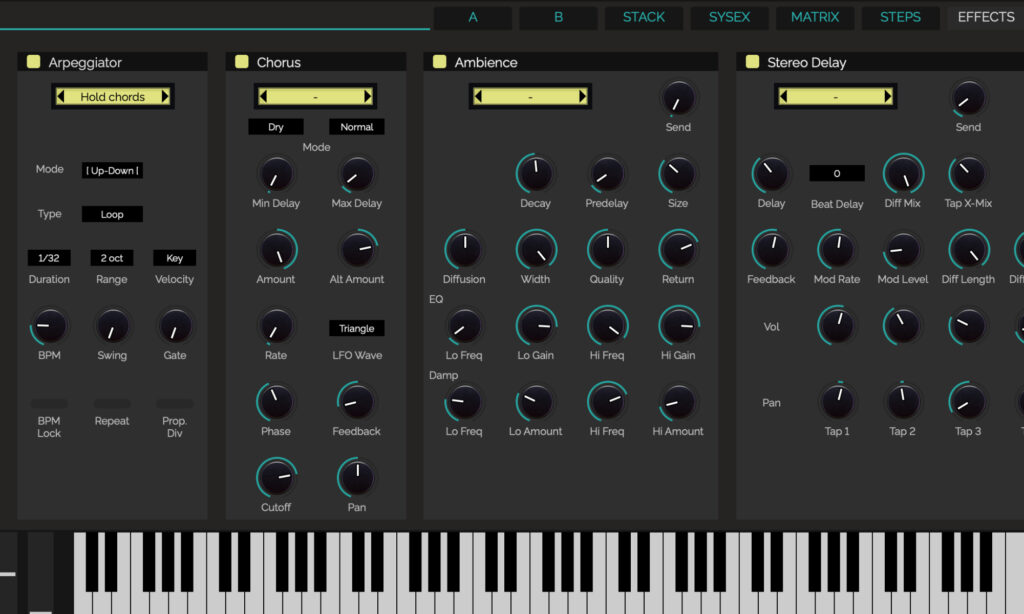Screen dimensions: 1024x614
Task: Click the Chorus Dry mode button
Action: point(276,127)
